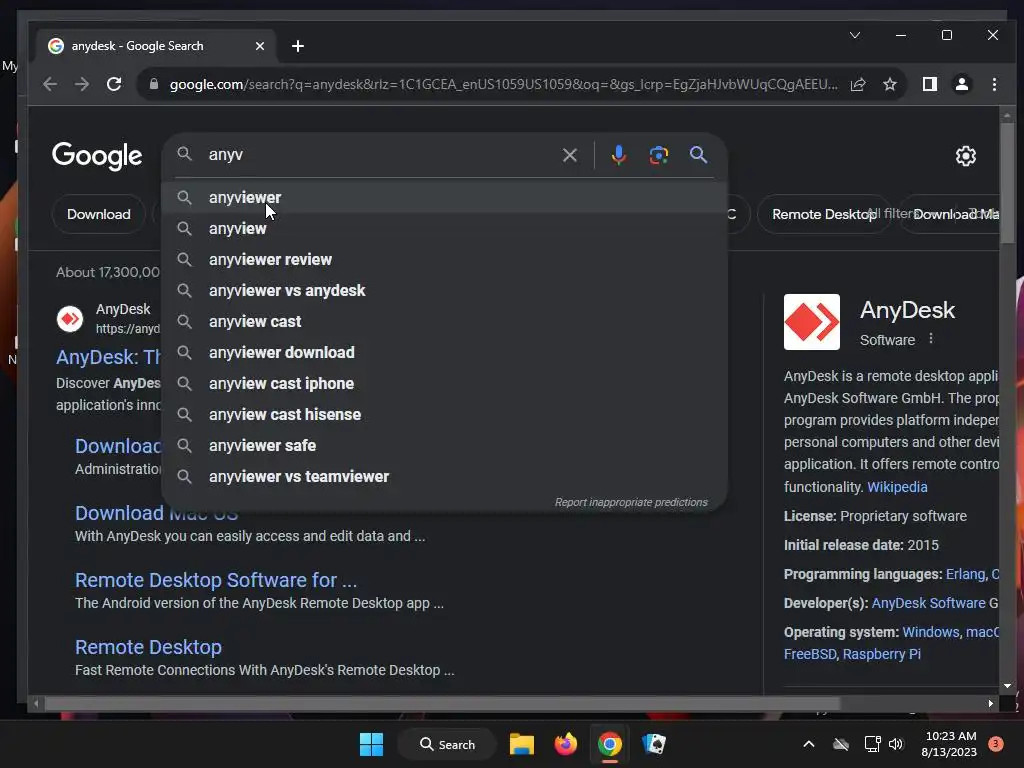1024x768 pixels.
Task: Click the taskbar Search box
Action: point(447,744)
